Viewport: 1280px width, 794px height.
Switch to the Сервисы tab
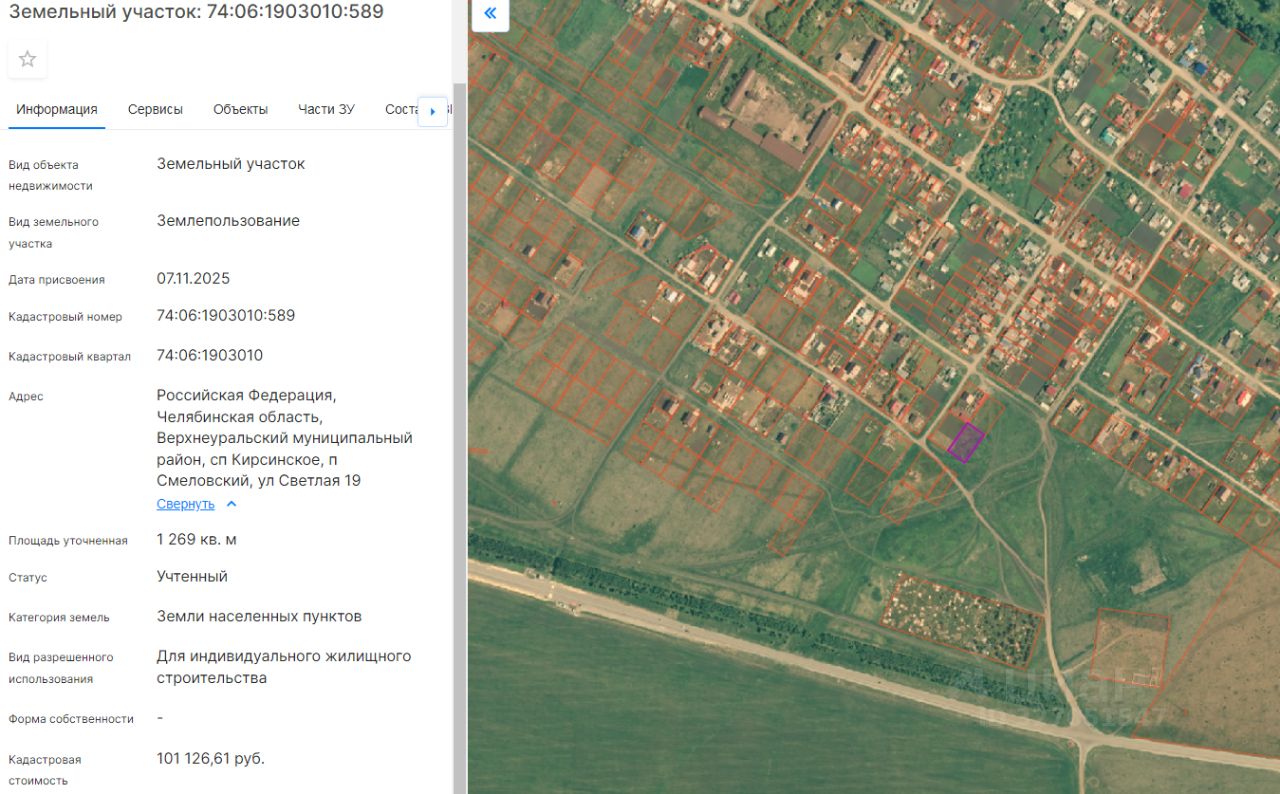(155, 110)
